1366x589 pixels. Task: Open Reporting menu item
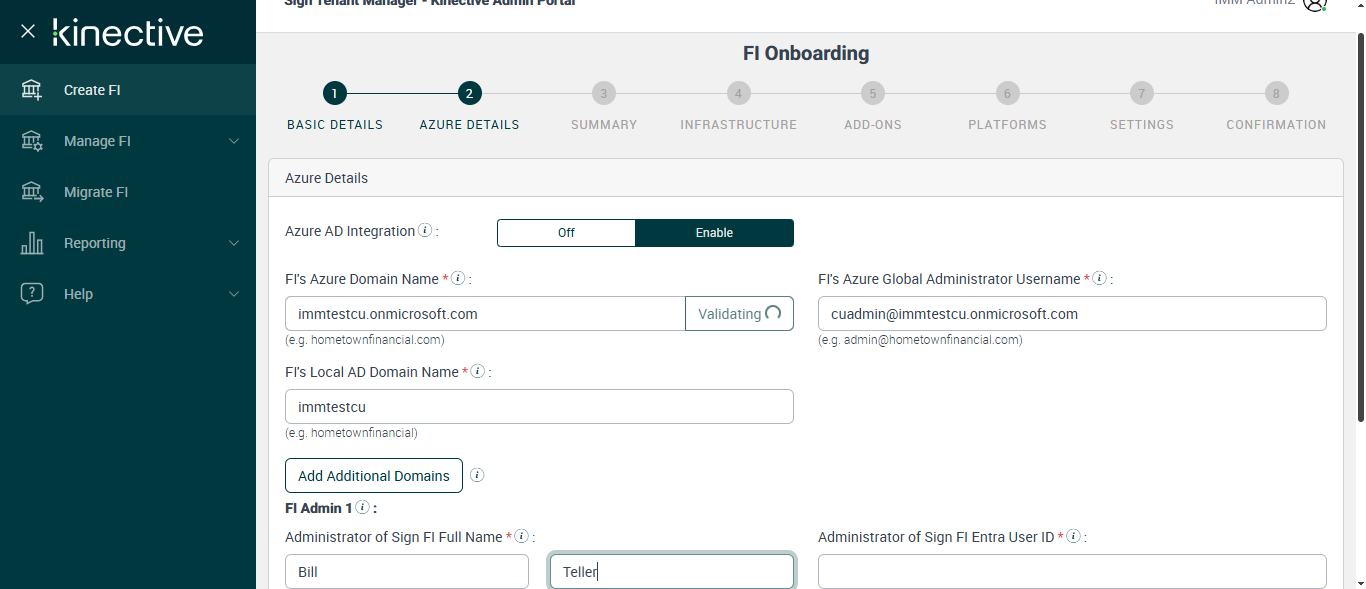128,243
